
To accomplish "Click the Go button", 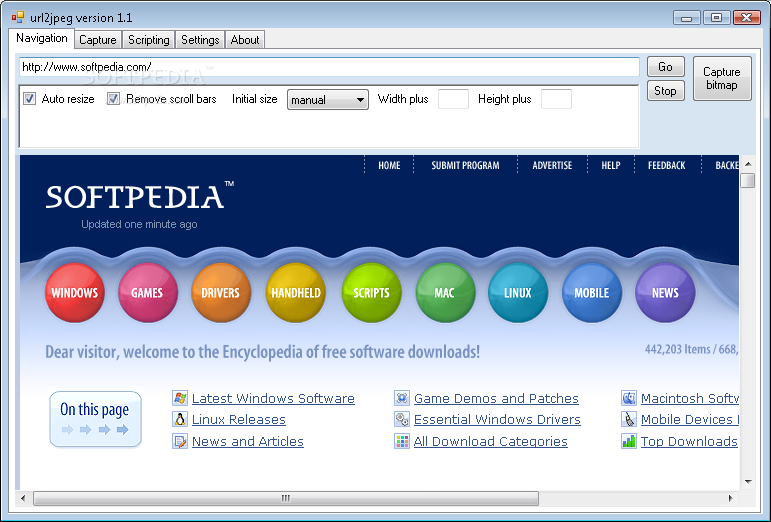I will click(x=665, y=67).
